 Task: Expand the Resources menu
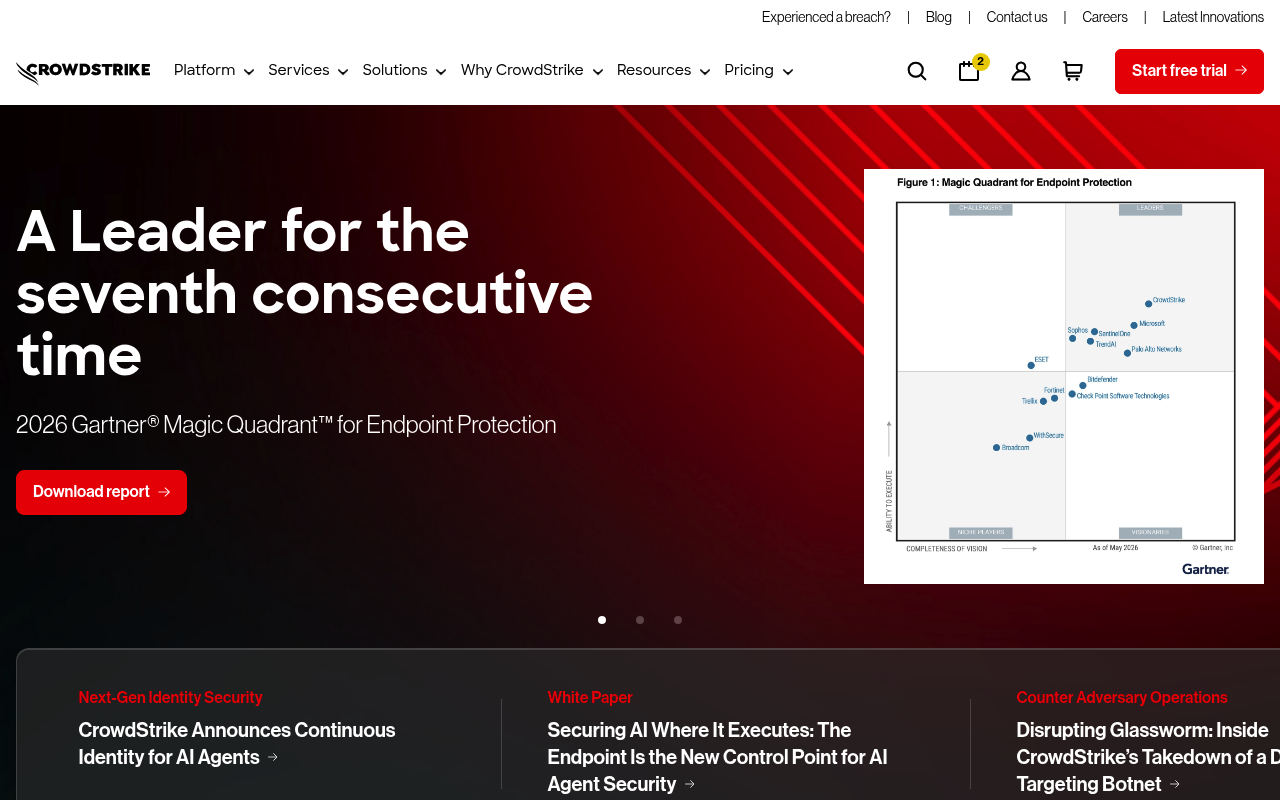[x=663, y=71]
